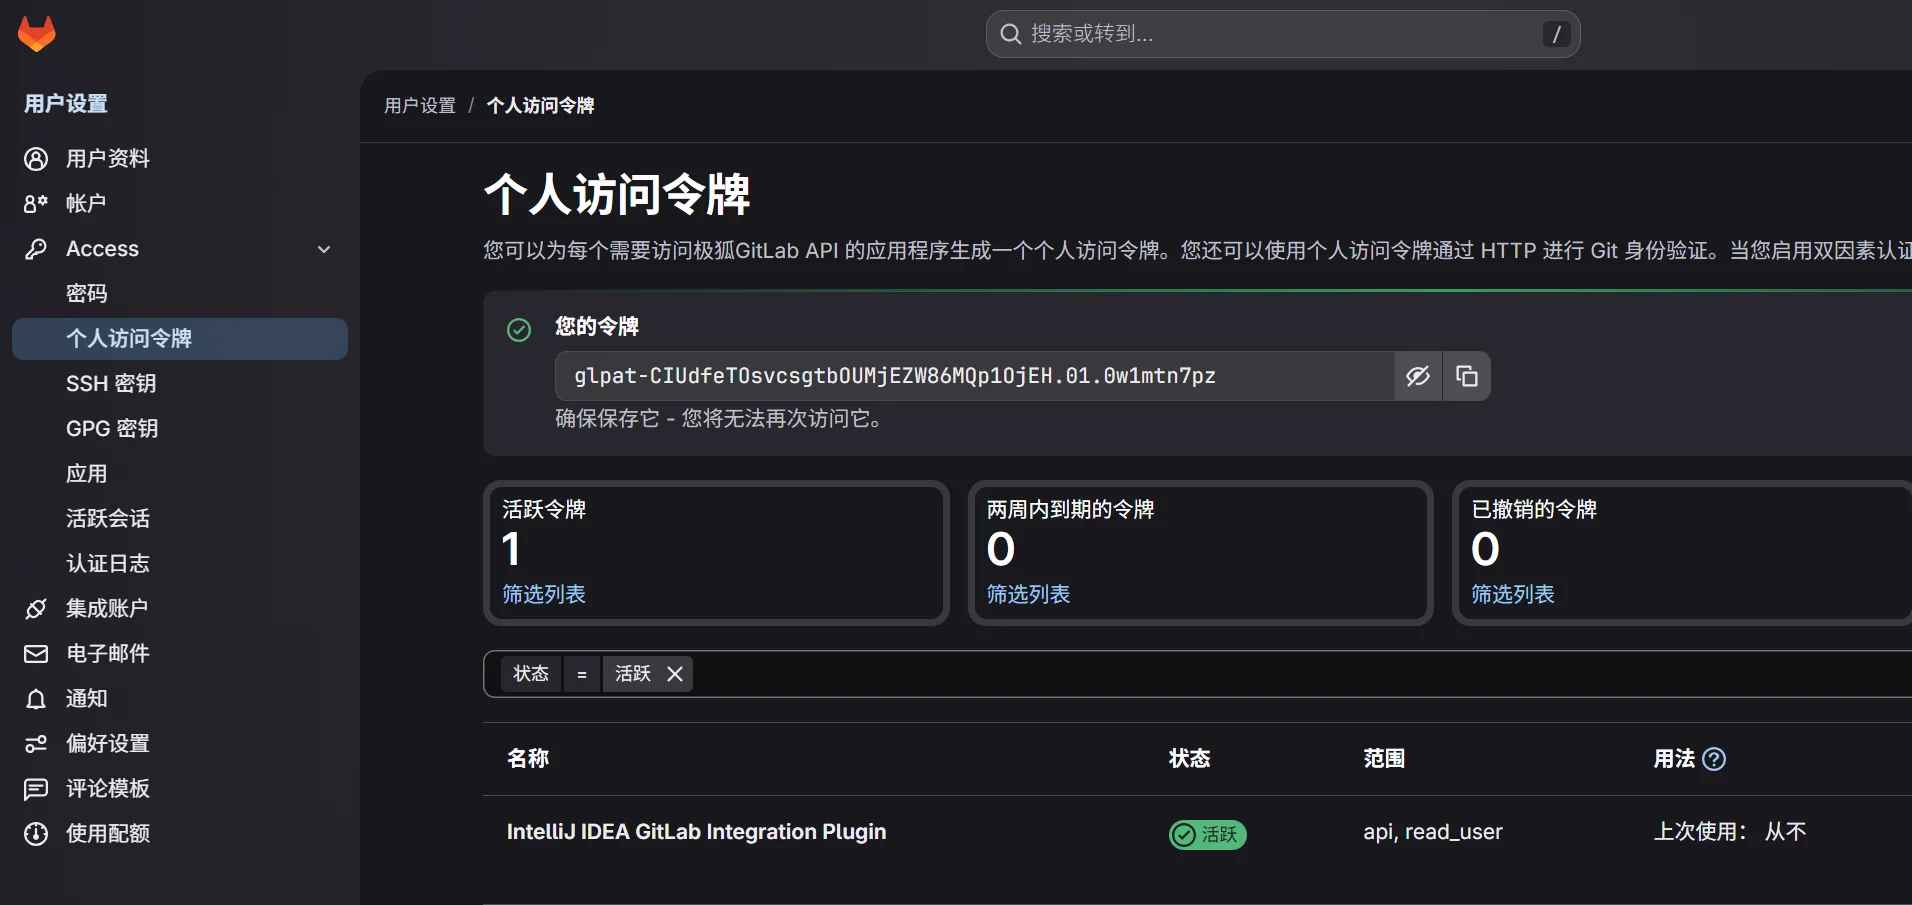1912x905 pixels.
Task: Click the token value field
Action: click(x=974, y=376)
